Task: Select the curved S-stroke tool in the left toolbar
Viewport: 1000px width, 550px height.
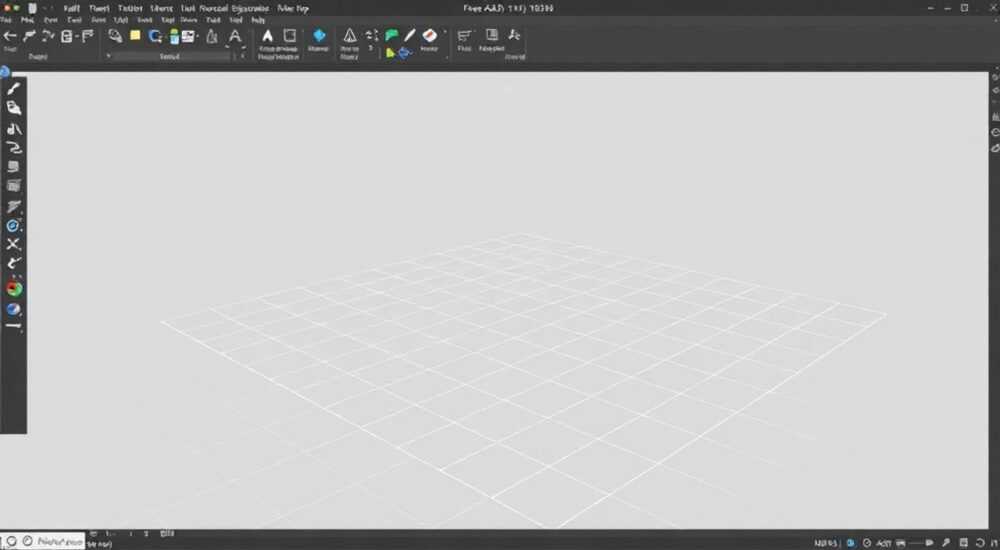Action: (x=13, y=148)
